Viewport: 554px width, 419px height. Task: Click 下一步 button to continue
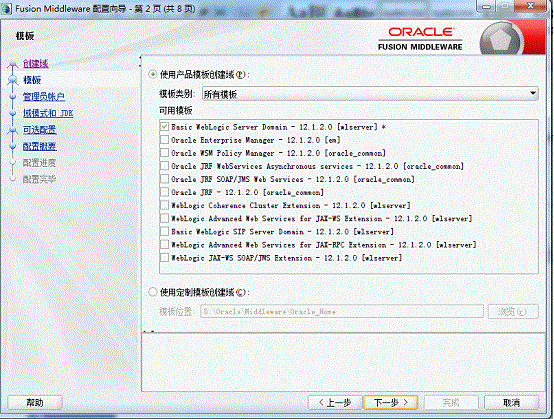click(x=391, y=402)
